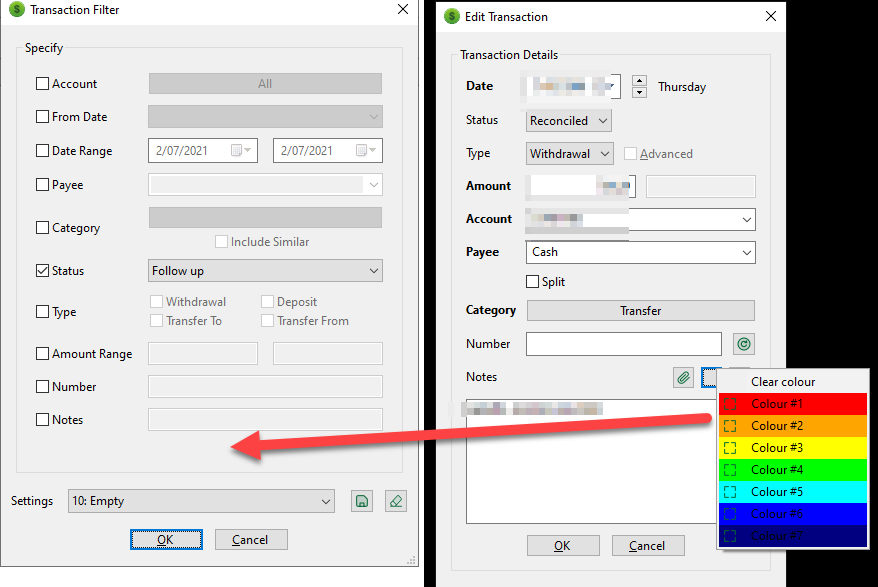Click calendar icon in second Date Range field
Viewport: 878px width, 587px height.
click(362, 150)
